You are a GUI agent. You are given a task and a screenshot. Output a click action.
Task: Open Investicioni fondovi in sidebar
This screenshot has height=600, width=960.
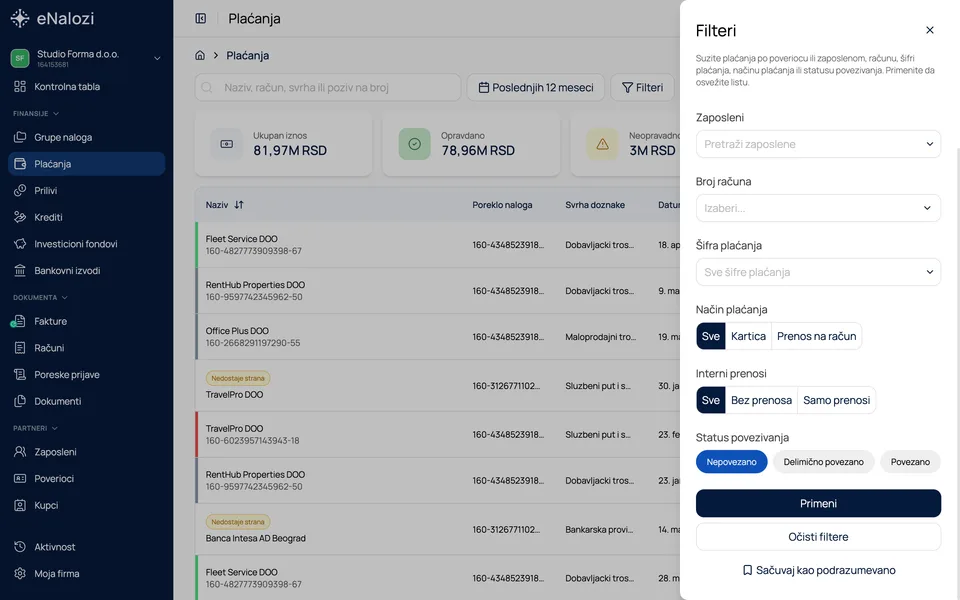[86, 244]
